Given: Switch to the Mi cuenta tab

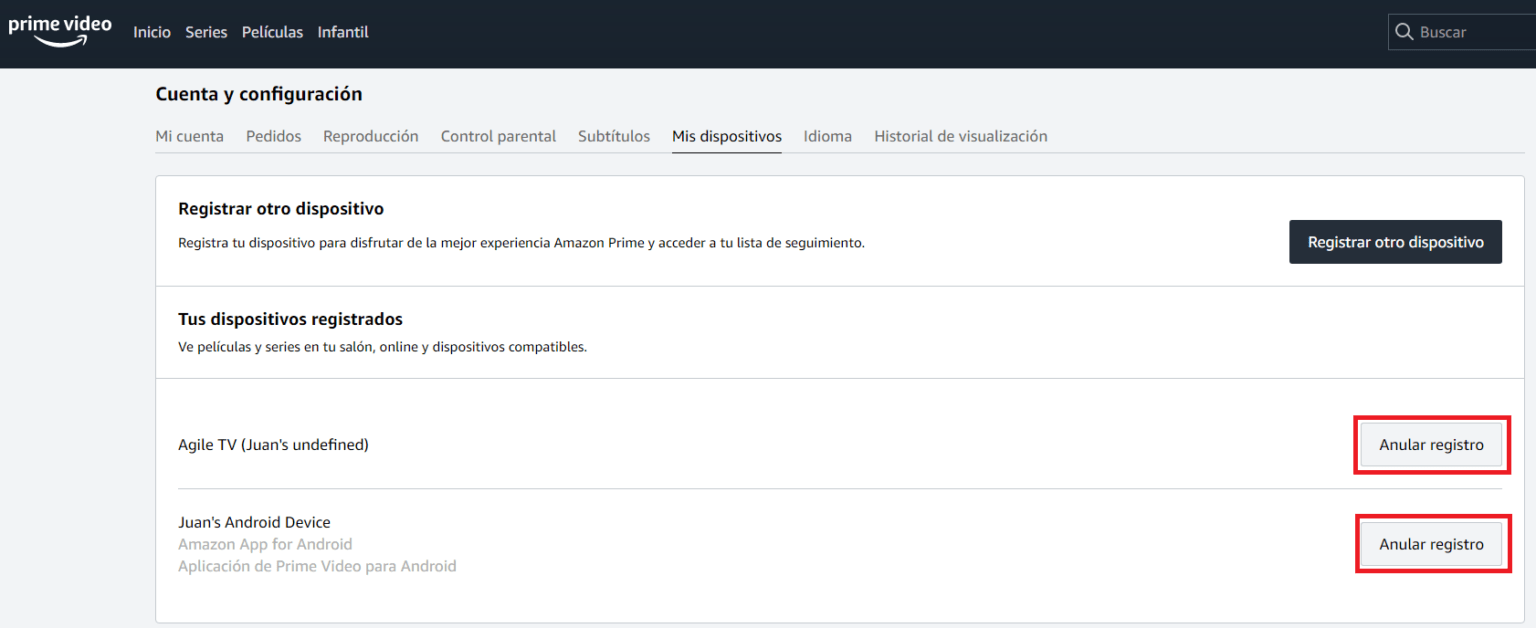Looking at the screenshot, I should tap(190, 136).
